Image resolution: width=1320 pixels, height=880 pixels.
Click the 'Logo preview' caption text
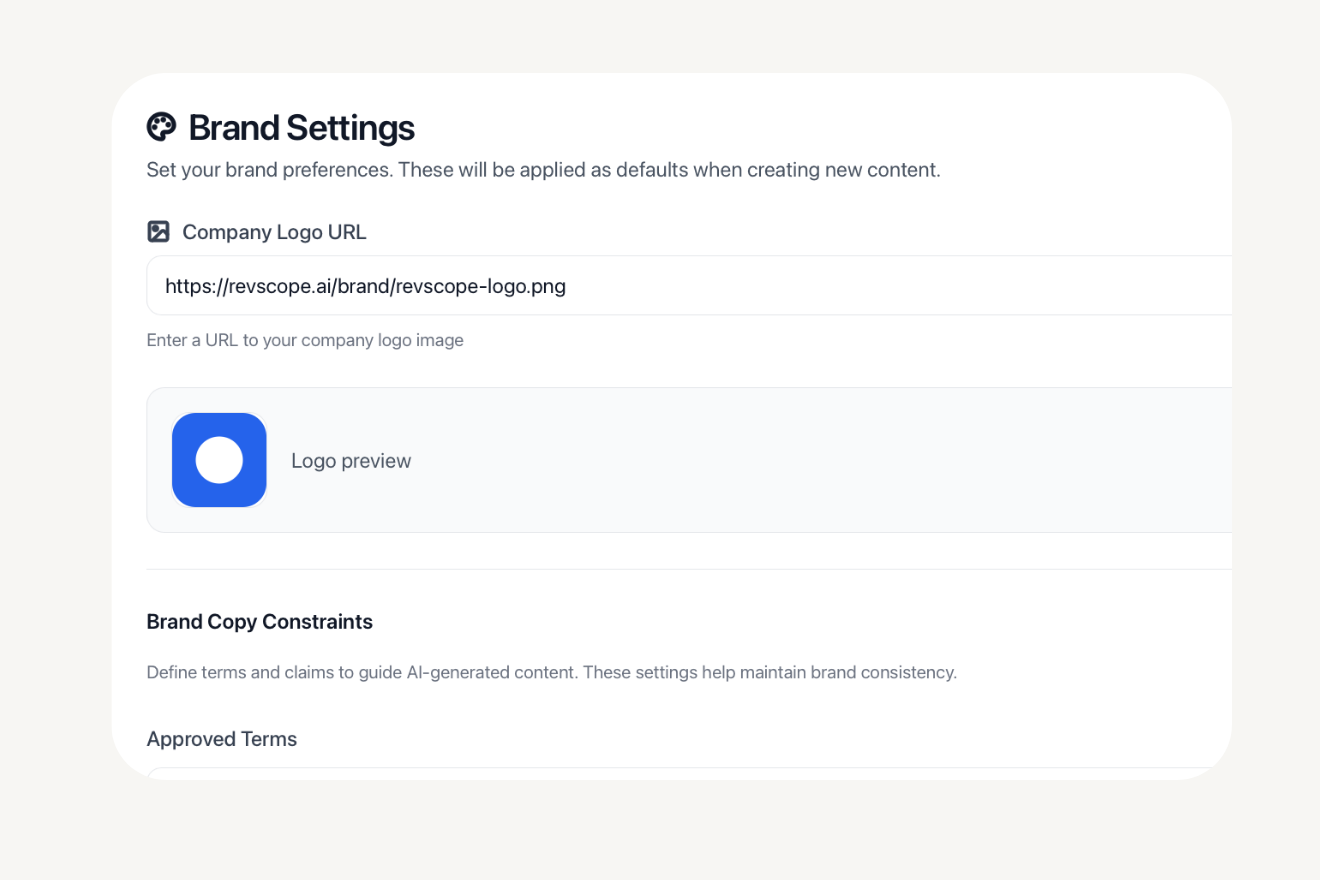(x=351, y=461)
